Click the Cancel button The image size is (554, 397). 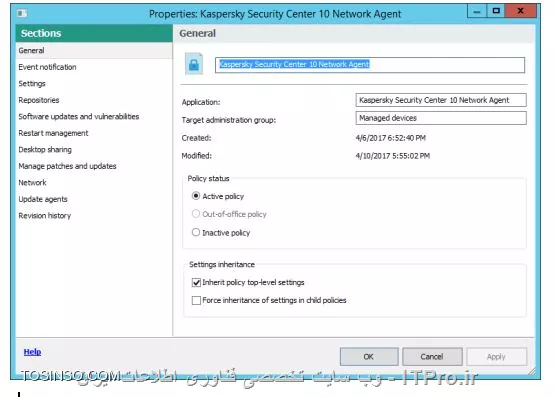click(x=432, y=356)
